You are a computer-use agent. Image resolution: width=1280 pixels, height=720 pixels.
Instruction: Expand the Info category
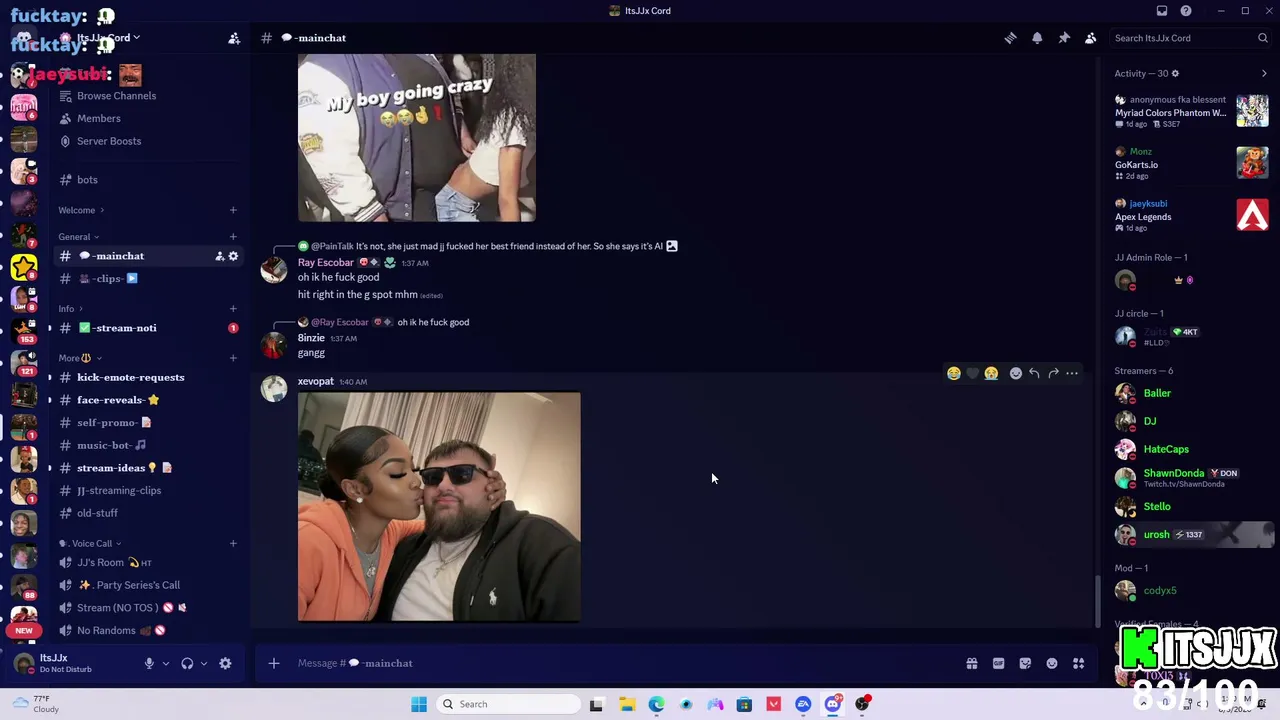70,308
